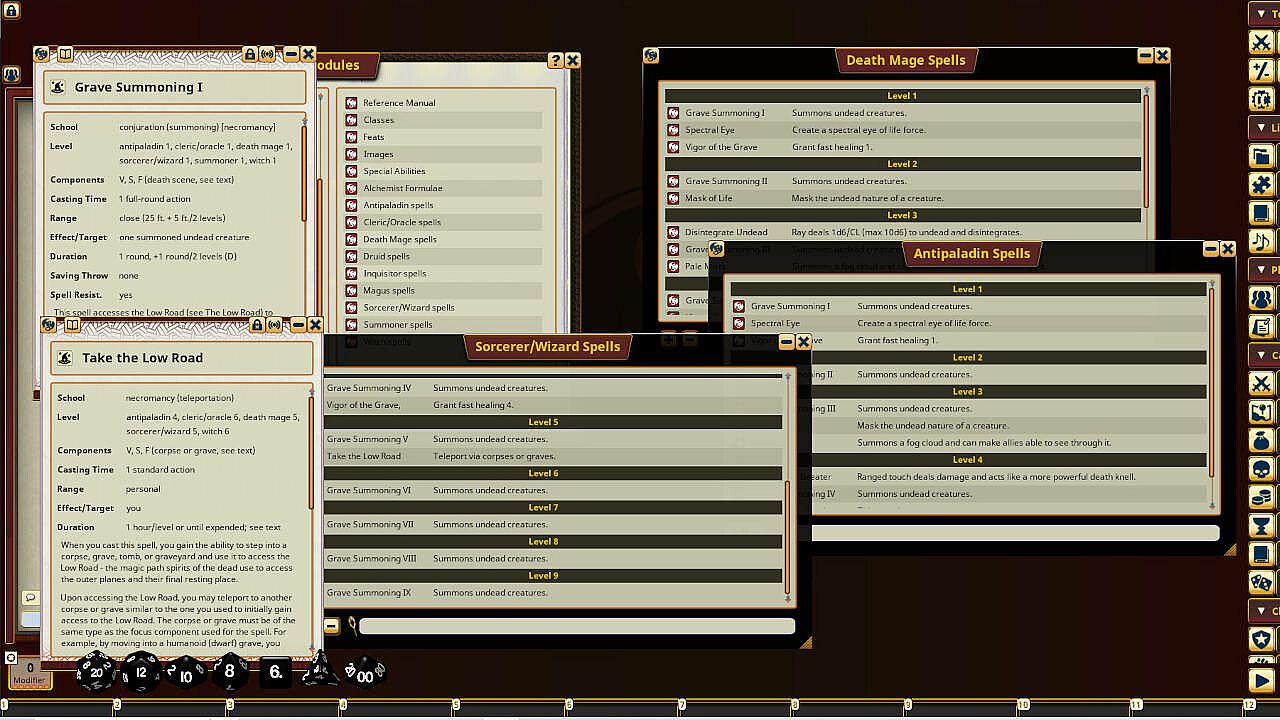Open the gear options sidebar icon
Image resolution: width=1280 pixels, height=720 pixels.
coord(1261,99)
